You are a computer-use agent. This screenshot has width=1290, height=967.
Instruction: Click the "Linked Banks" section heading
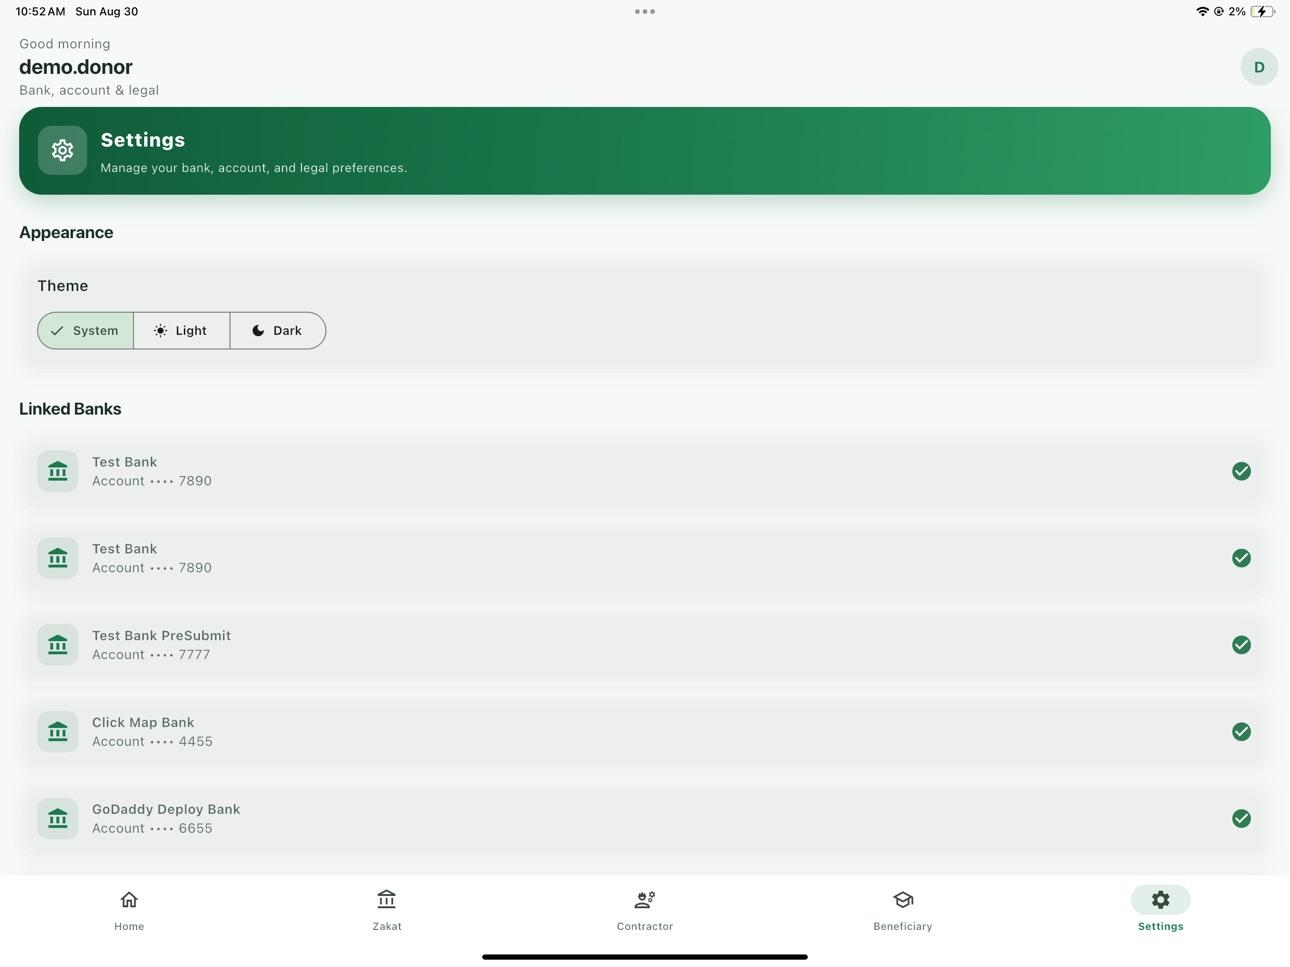click(x=70, y=409)
